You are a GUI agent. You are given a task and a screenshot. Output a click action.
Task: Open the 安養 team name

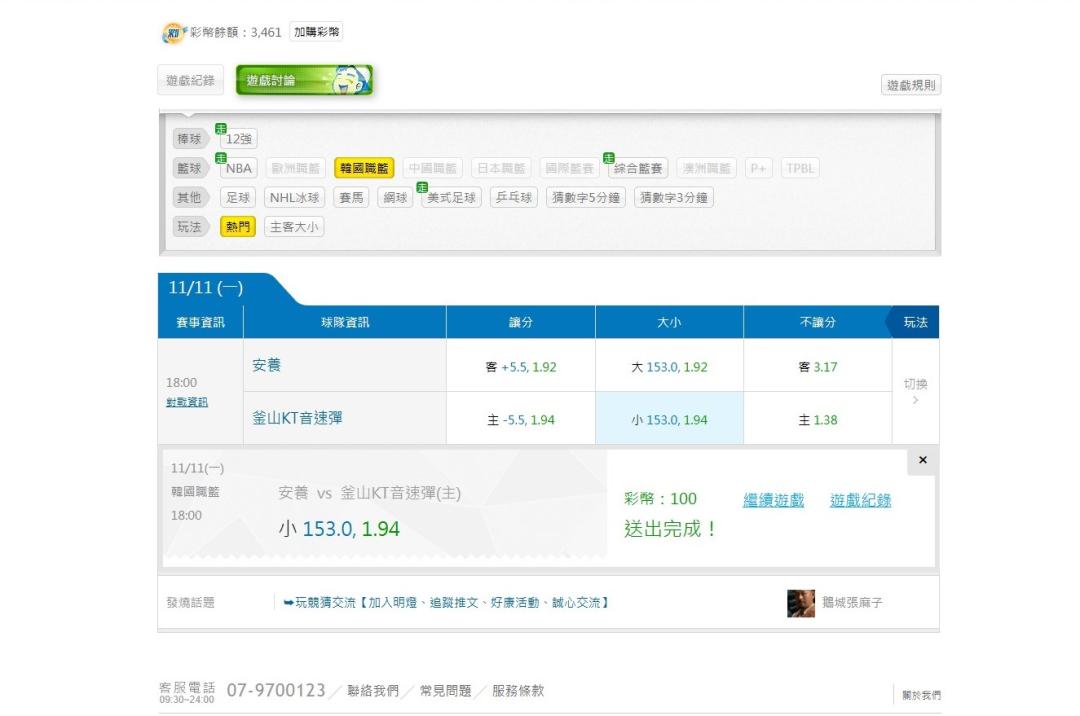pos(267,365)
